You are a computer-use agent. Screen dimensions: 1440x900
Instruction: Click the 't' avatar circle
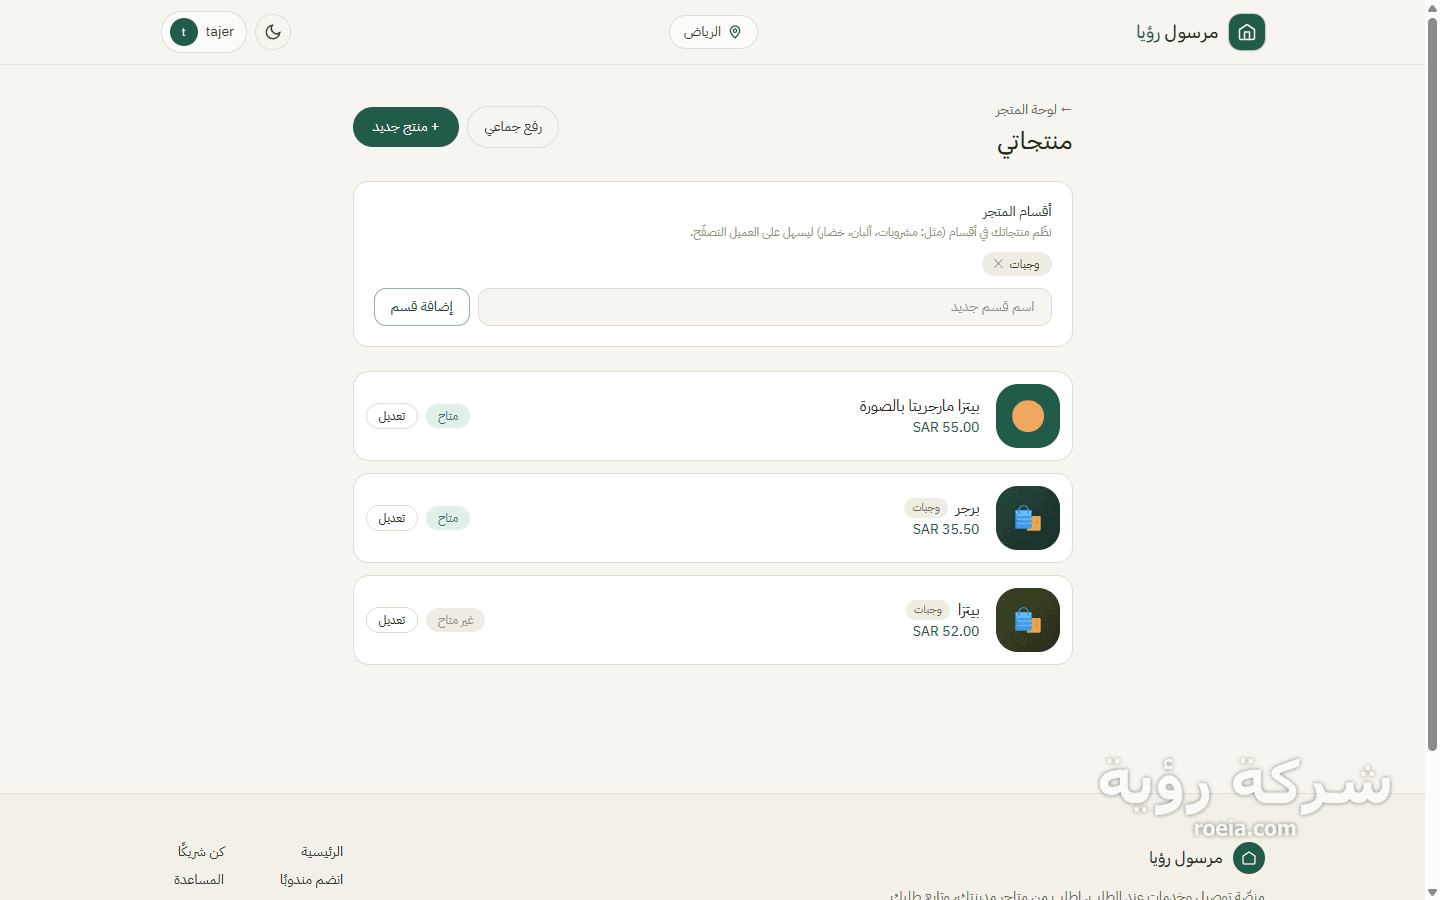(184, 32)
